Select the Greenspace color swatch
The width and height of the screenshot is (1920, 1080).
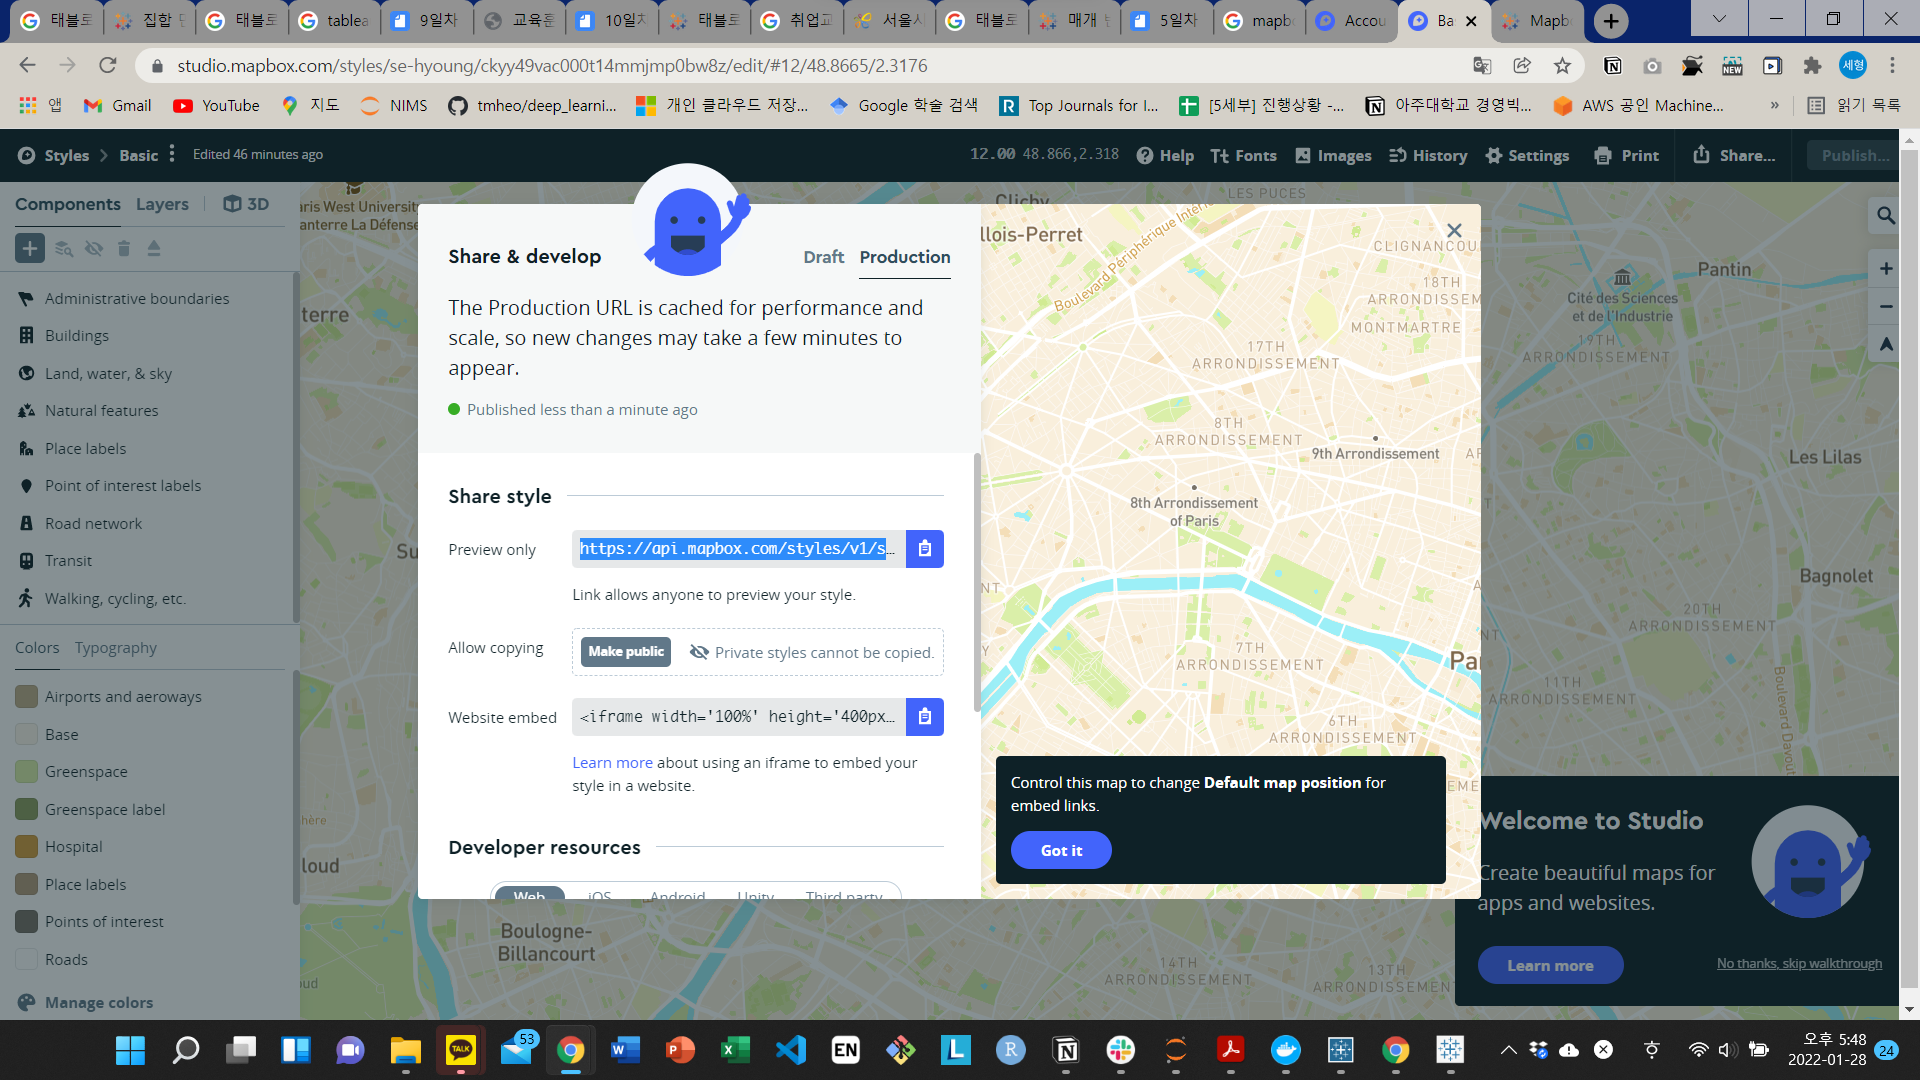[25, 771]
